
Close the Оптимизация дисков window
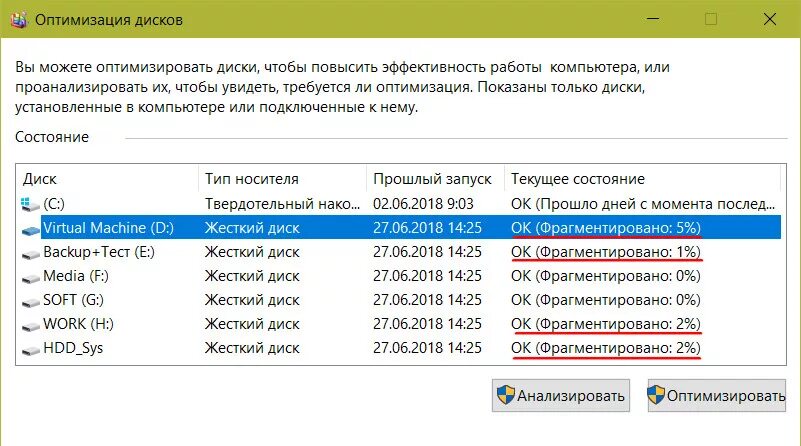pyautogui.click(x=769, y=19)
